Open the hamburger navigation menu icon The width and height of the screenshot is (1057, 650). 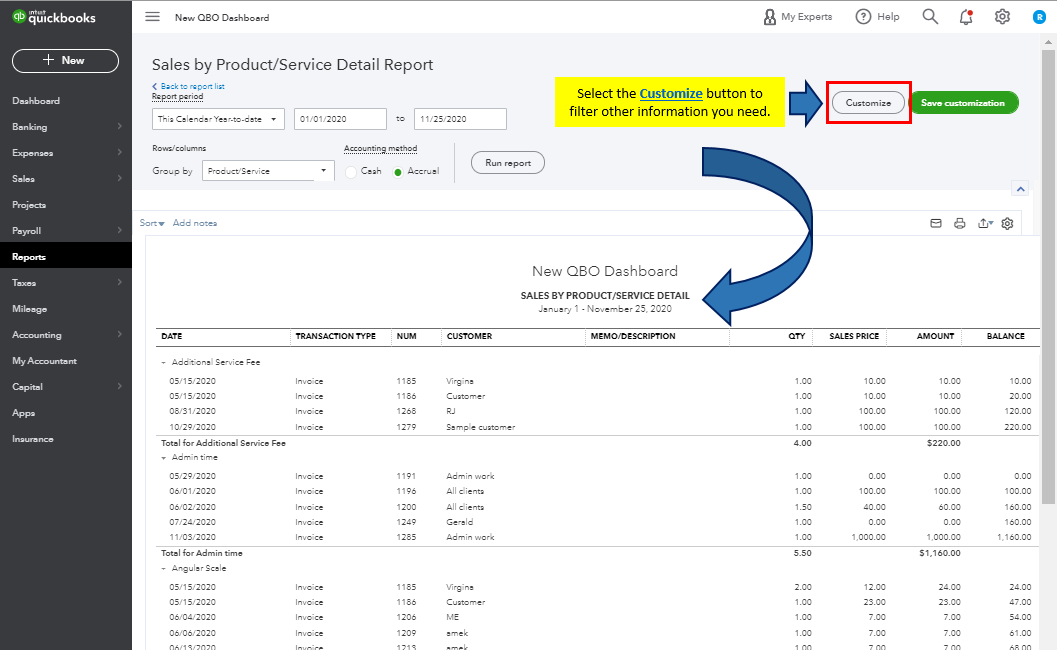tap(152, 17)
